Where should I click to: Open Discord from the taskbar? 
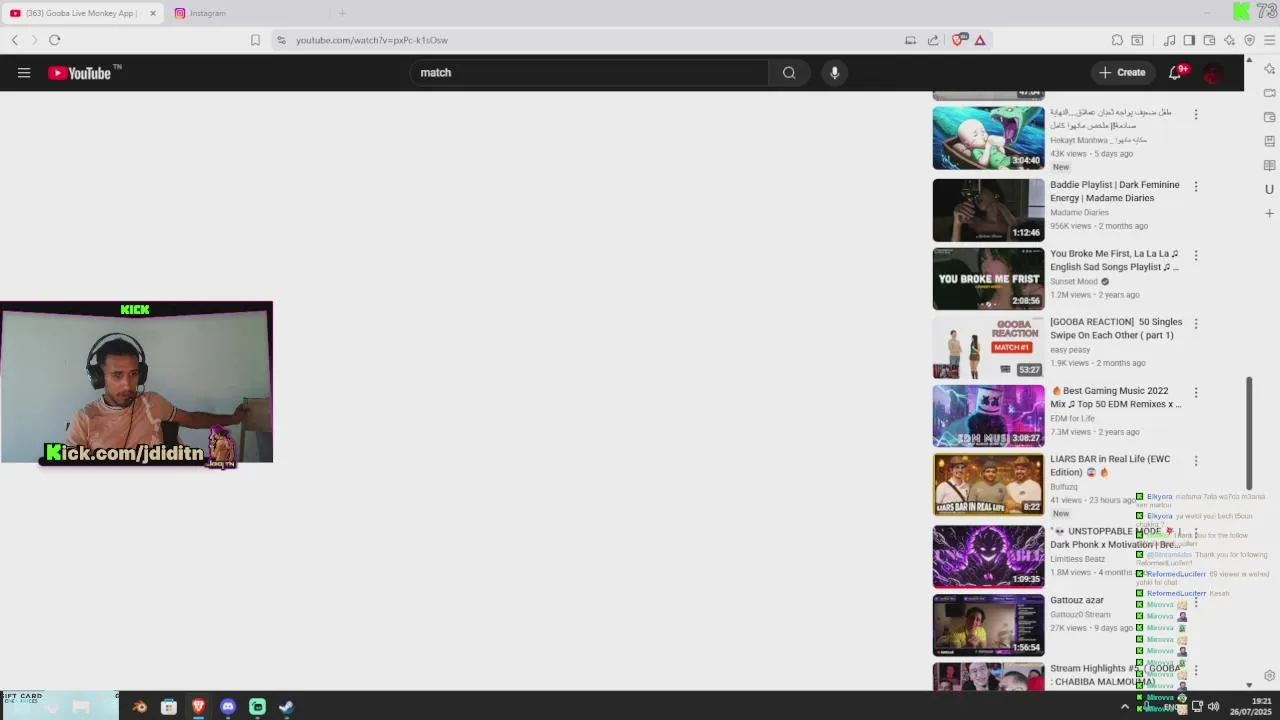(228, 707)
